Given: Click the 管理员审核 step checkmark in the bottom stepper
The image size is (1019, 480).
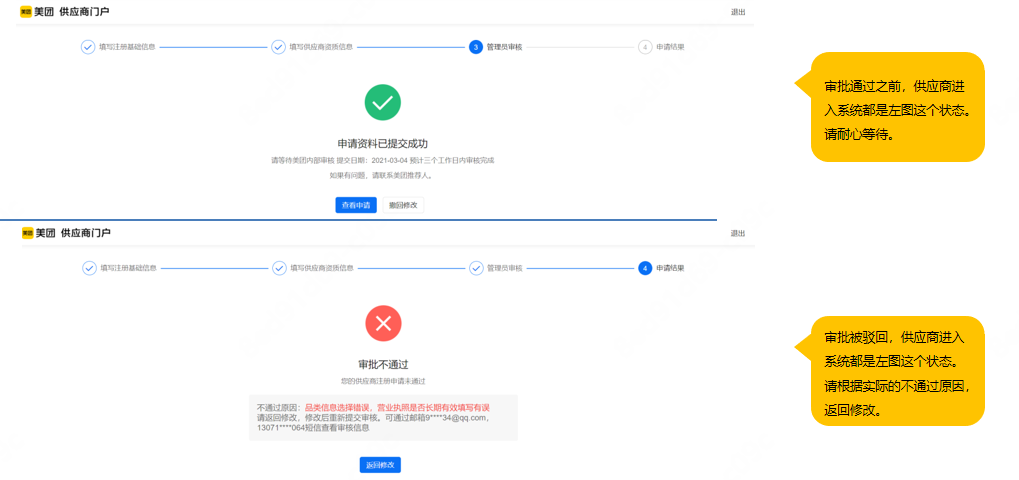Looking at the screenshot, I should click(476, 268).
